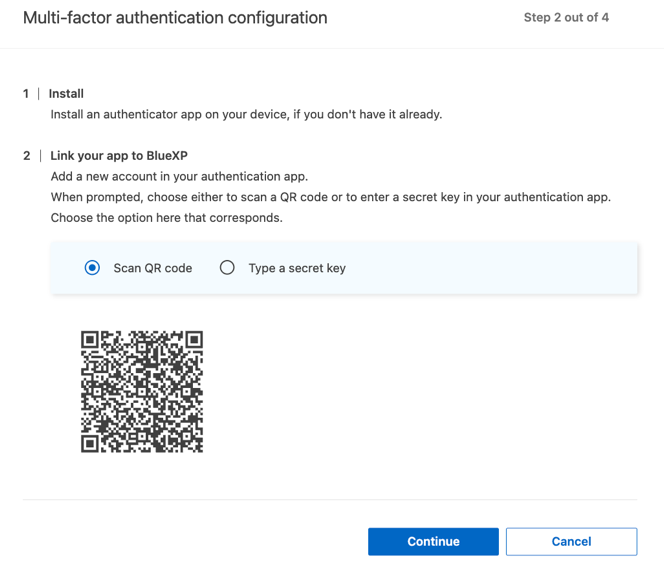
Task: Click the 'Install' step heading
Action: pyautogui.click(x=66, y=93)
